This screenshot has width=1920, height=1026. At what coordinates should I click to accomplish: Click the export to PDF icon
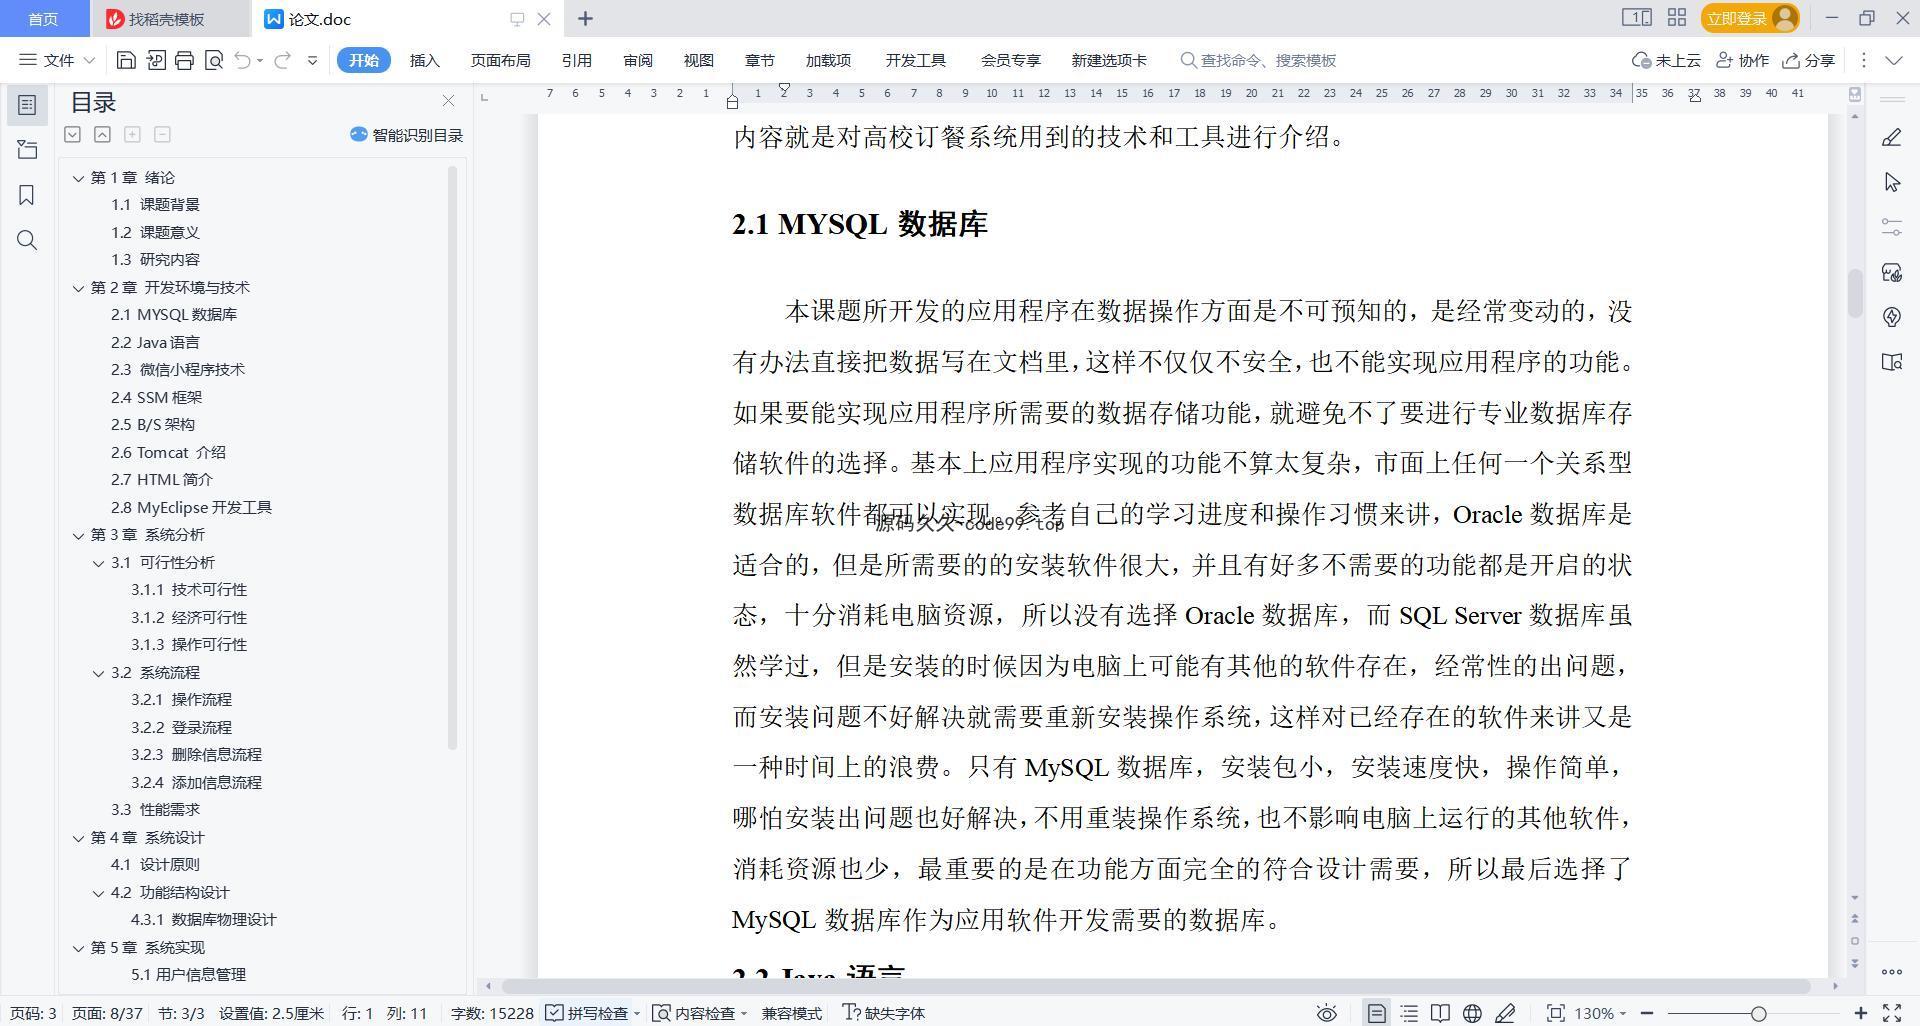[x=155, y=60]
